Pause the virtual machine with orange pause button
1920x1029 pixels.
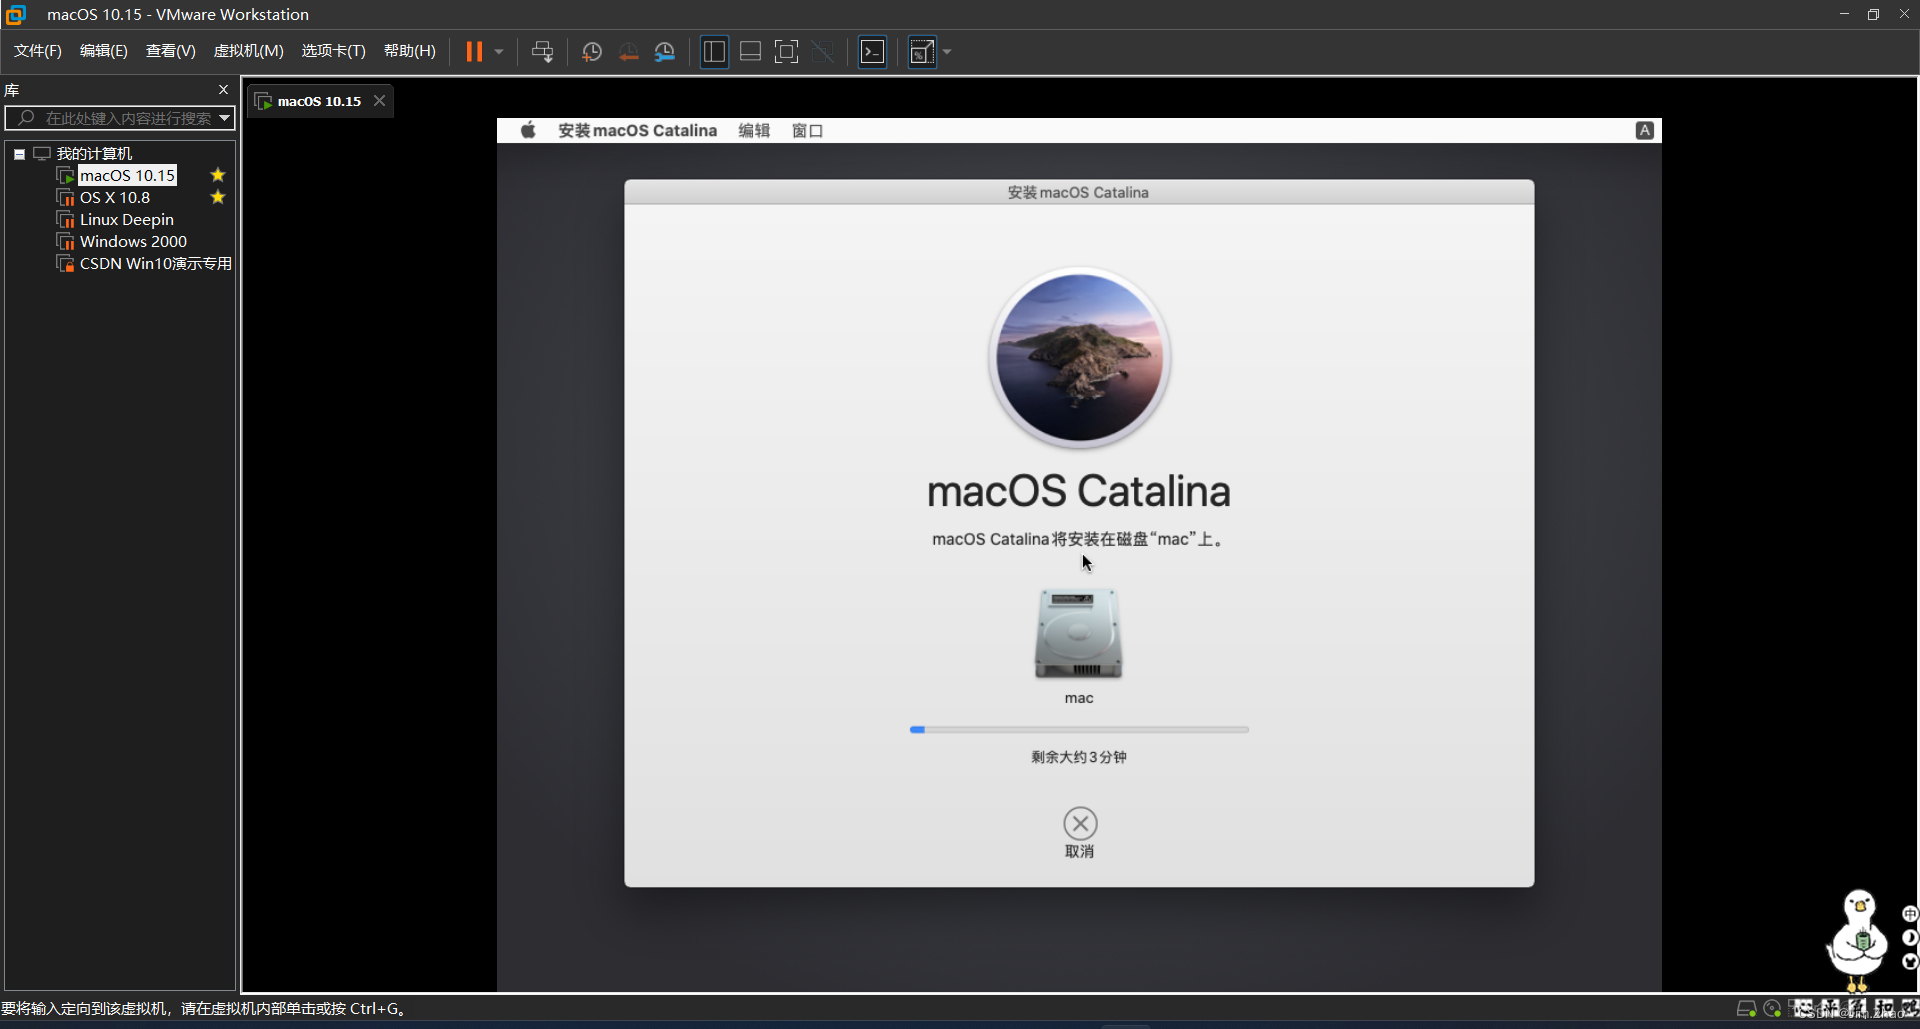[x=474, y=51]
